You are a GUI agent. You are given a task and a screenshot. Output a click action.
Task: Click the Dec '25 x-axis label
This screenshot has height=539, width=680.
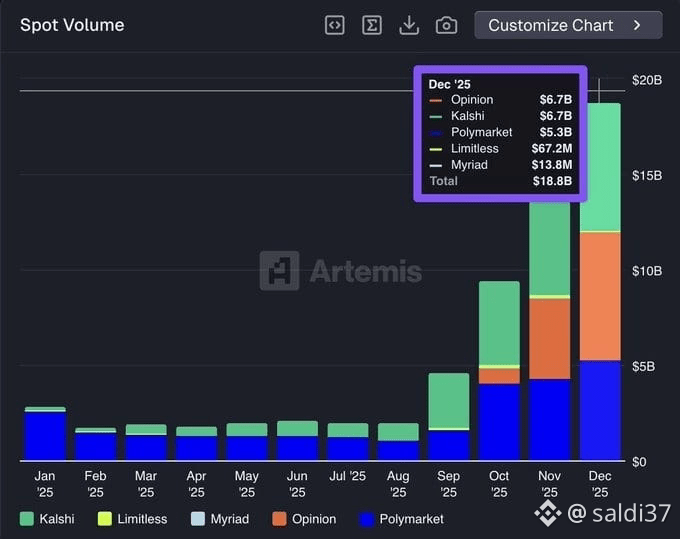(600, 484)
